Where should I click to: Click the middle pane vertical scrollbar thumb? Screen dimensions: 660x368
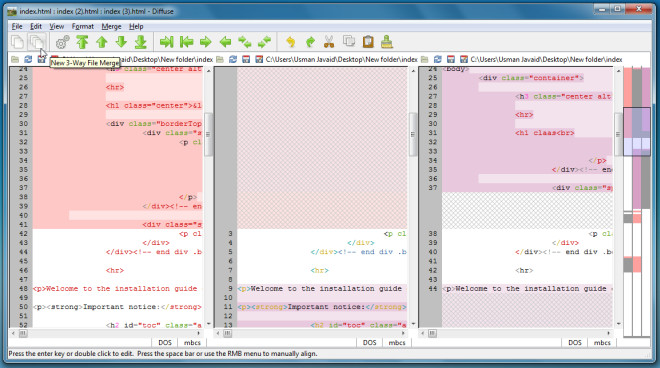(412, 135)
